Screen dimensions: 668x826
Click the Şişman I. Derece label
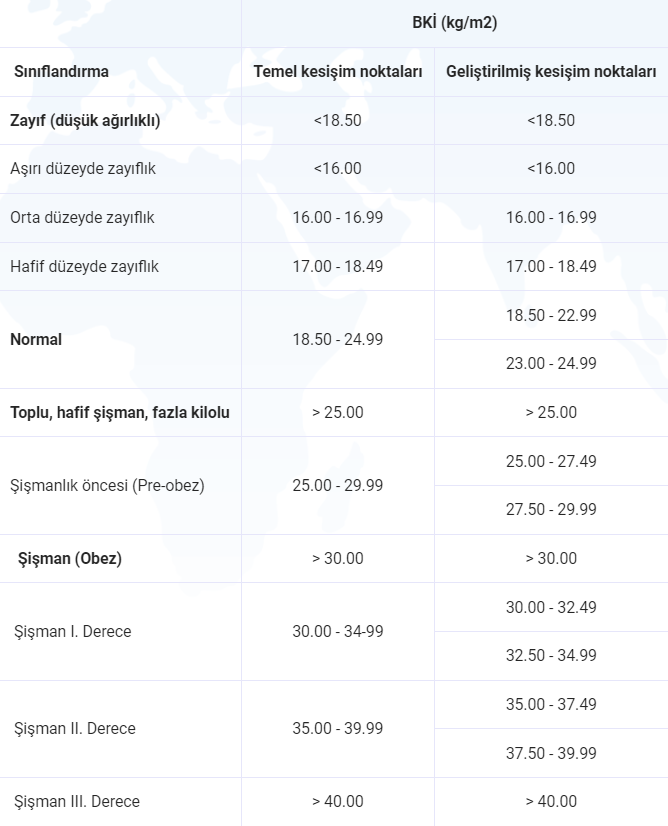coord(73,631)
